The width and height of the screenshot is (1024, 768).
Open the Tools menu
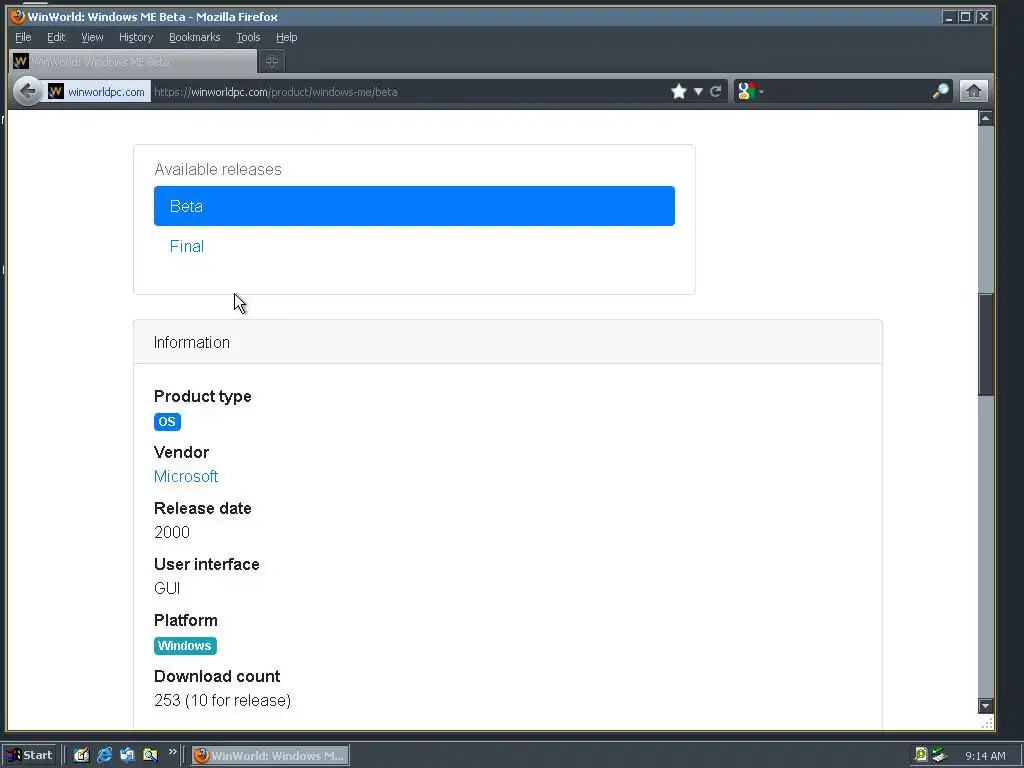248,37
